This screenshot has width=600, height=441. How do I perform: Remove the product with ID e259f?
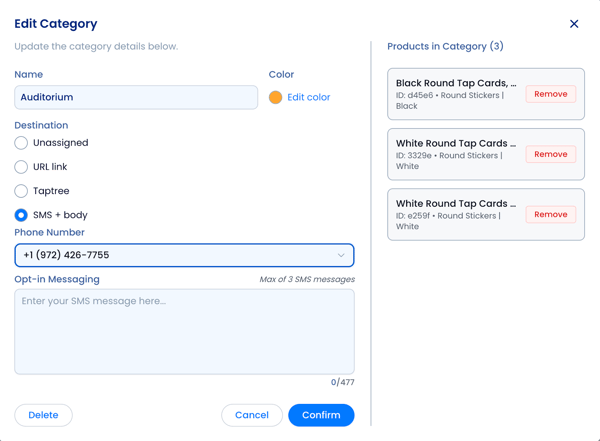click(550, 214)
